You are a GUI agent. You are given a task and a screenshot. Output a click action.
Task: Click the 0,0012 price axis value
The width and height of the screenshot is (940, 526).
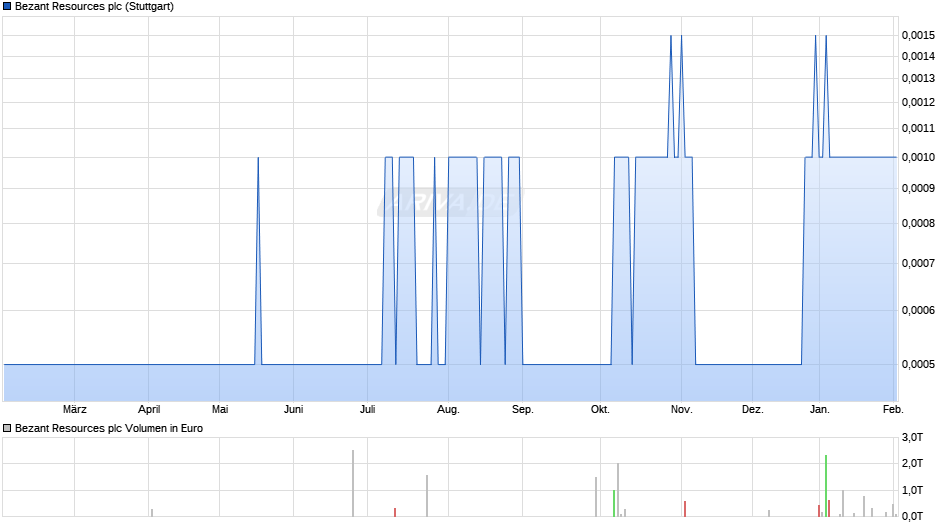(x=918, y=102)
